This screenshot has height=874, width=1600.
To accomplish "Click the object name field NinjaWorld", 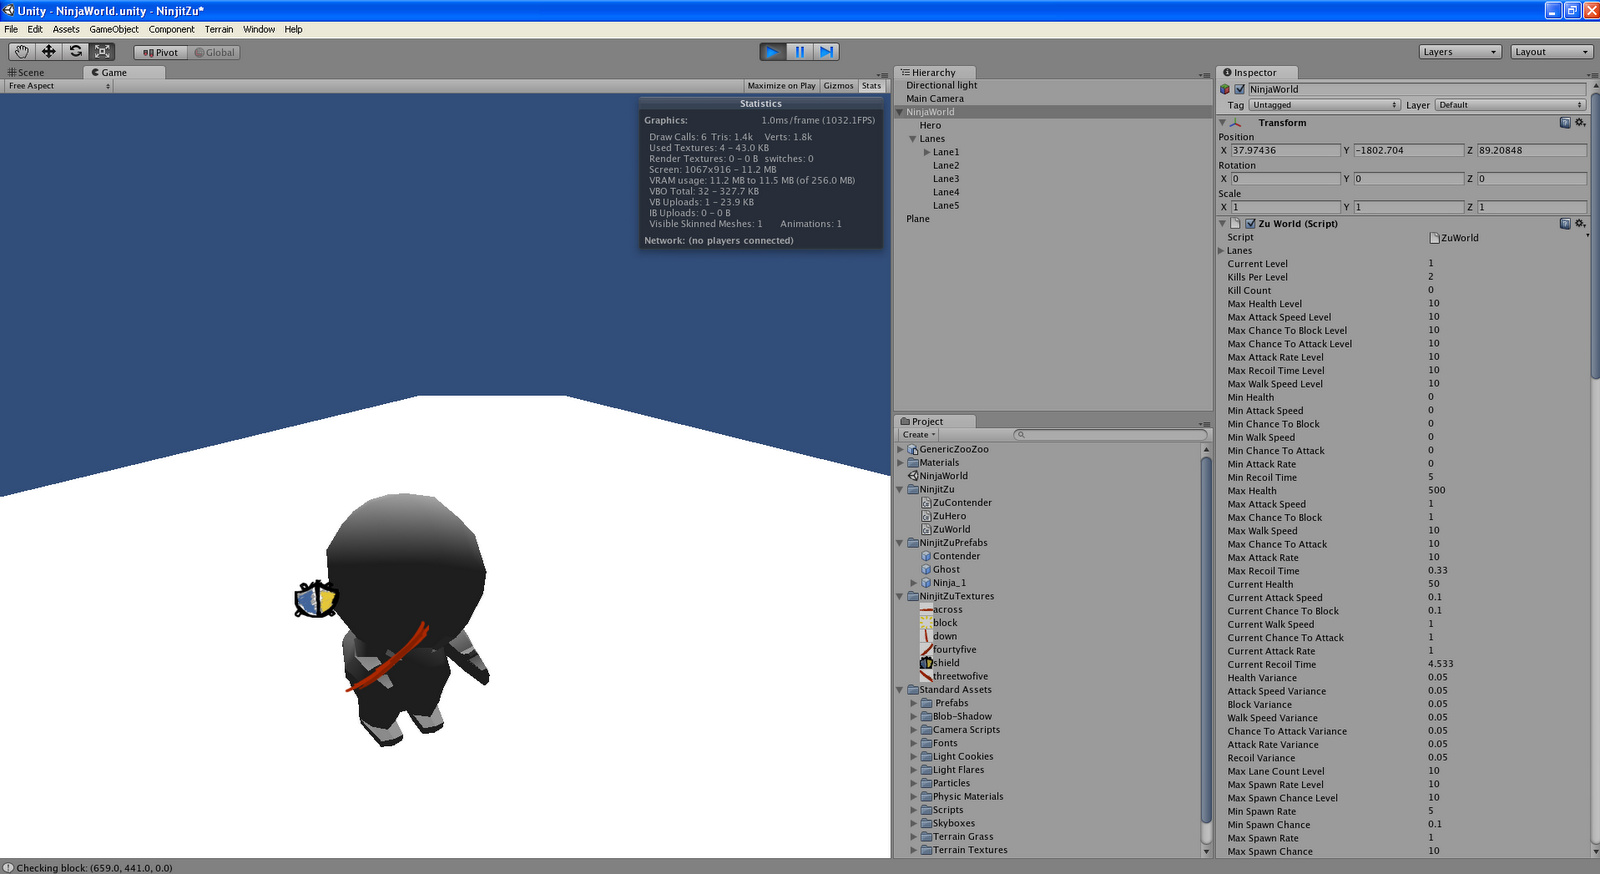I will click(x=1417, y=89).
